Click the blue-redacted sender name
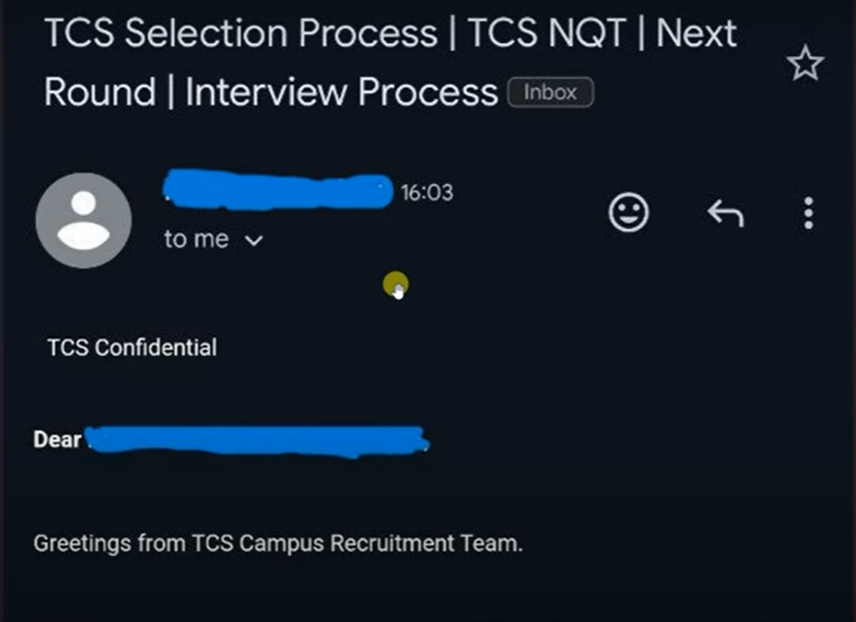Screen dimensions: 856x622 coord(278,190)
